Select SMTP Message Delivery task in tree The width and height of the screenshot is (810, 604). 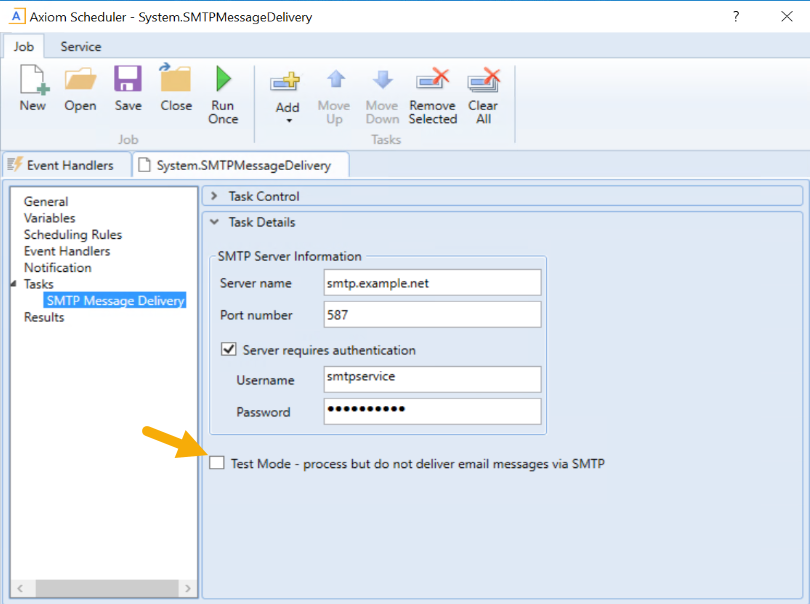pyautogui.click(x=115, y=300)
